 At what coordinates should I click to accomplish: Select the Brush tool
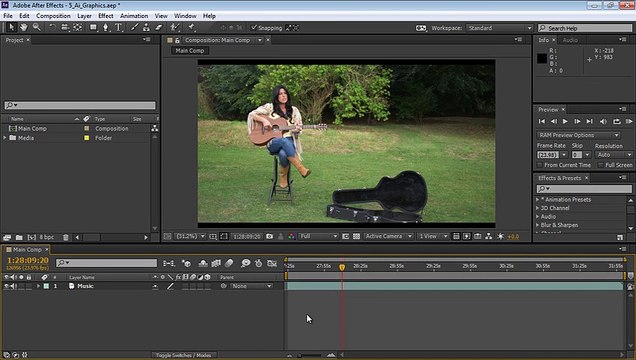pos(134,27)
